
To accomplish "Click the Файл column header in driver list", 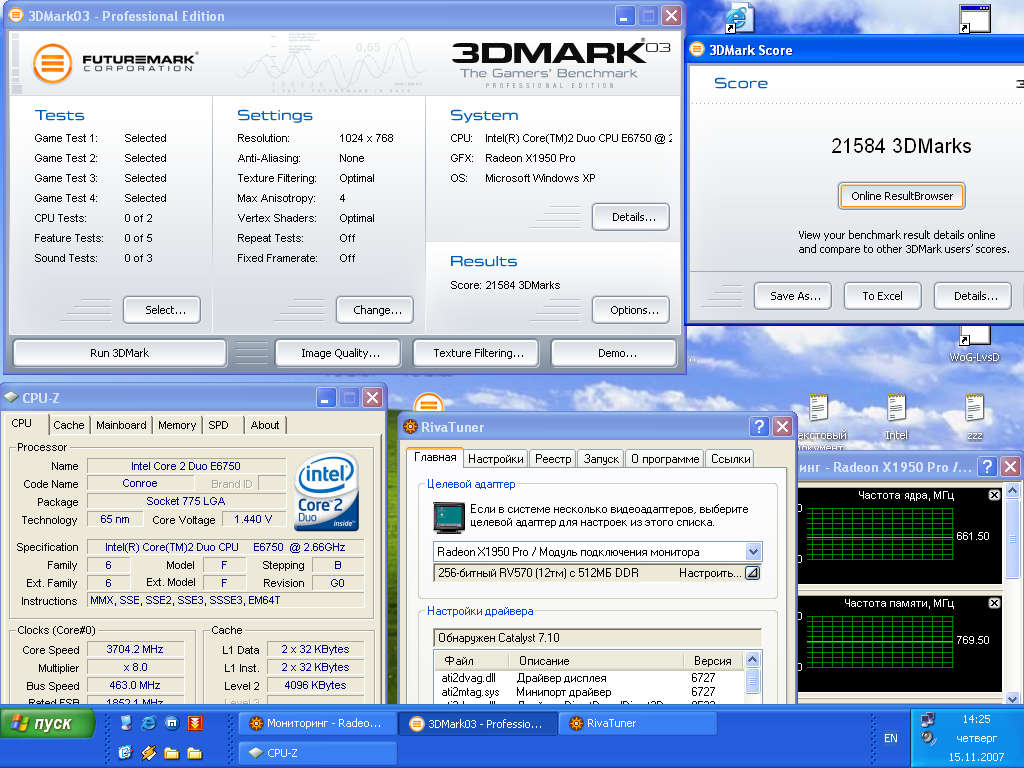I will pos(473,661).
